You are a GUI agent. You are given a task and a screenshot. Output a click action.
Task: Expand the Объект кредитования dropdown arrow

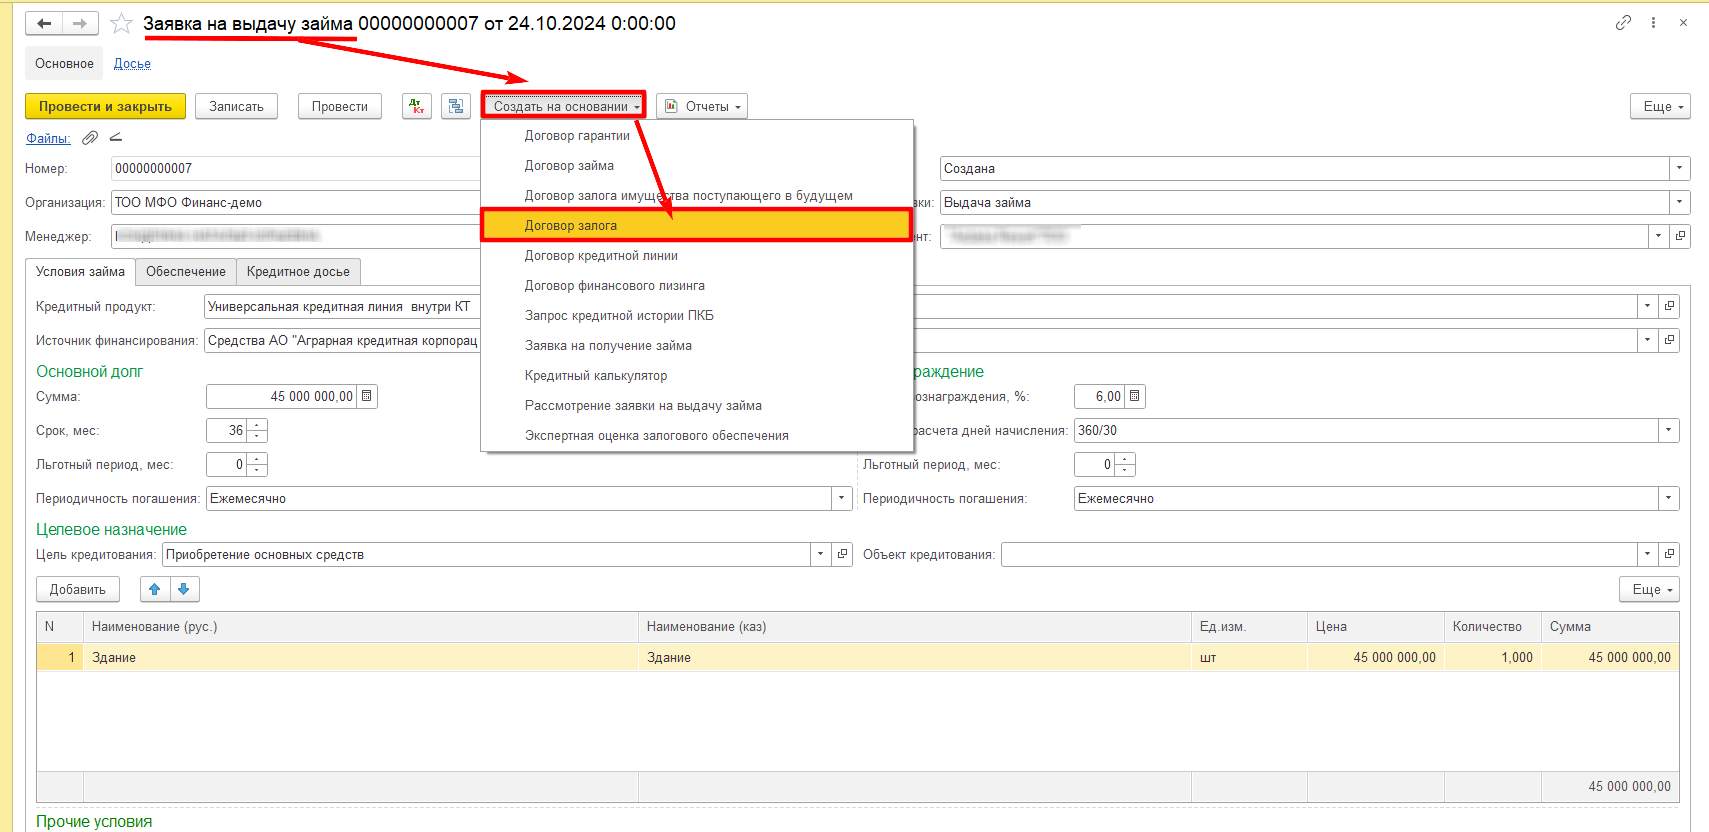1647,554
